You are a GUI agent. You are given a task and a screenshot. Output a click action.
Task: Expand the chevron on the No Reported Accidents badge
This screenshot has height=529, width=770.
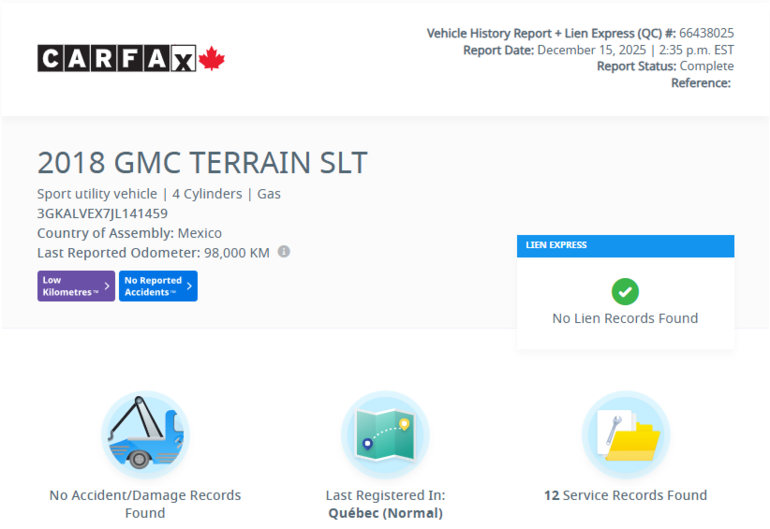(x=189, y=286)
